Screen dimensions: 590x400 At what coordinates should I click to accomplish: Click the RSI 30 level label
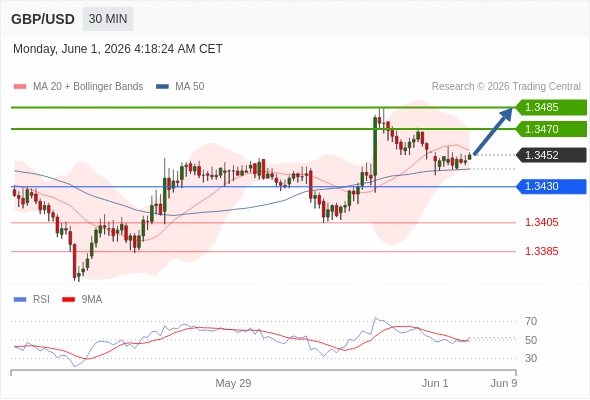pos(531,358)
